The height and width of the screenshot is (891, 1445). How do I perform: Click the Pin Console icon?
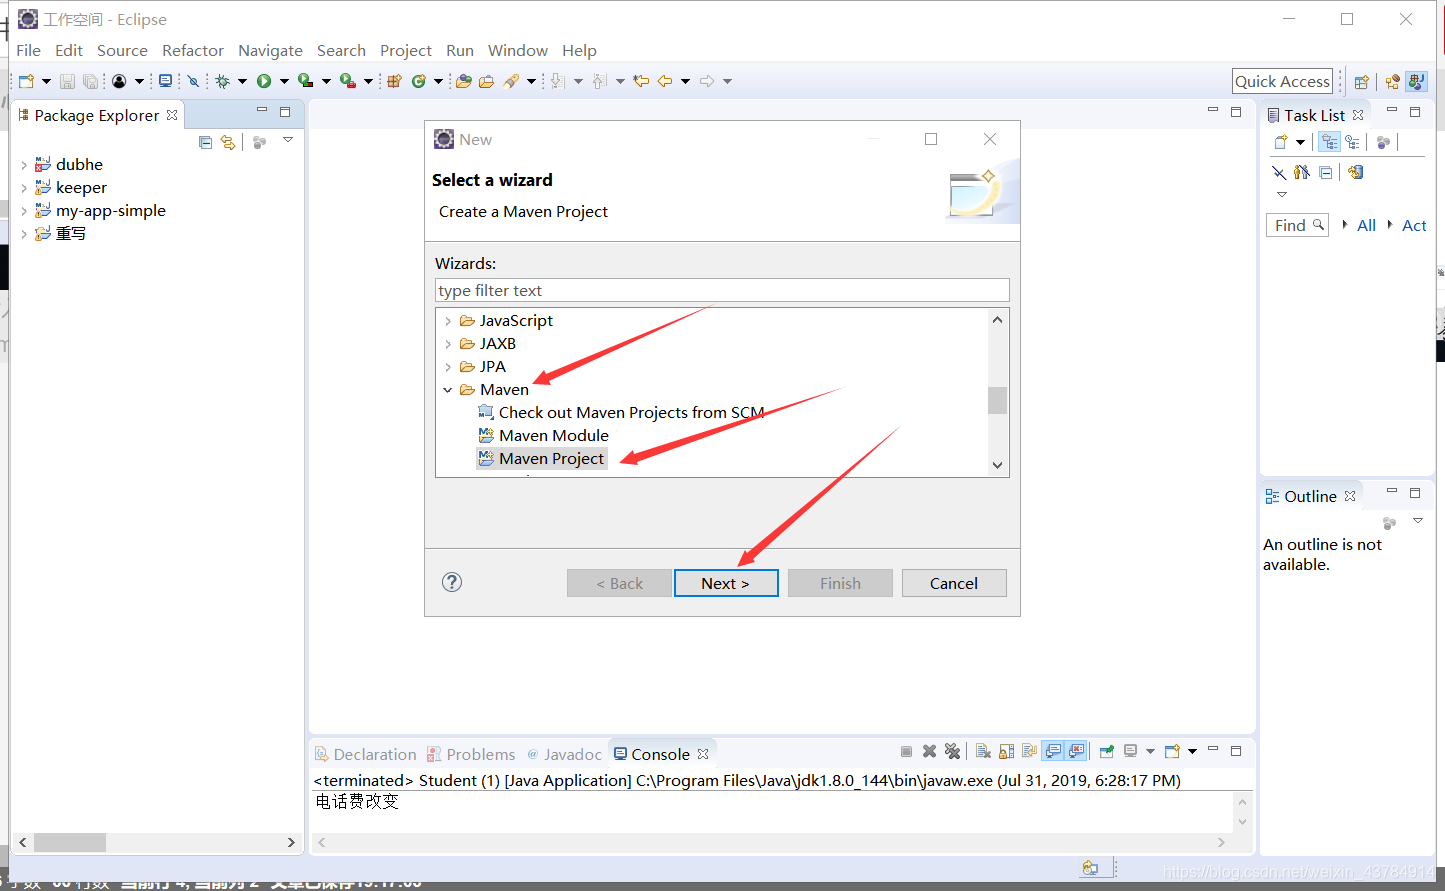click(x=1107, y=751)
